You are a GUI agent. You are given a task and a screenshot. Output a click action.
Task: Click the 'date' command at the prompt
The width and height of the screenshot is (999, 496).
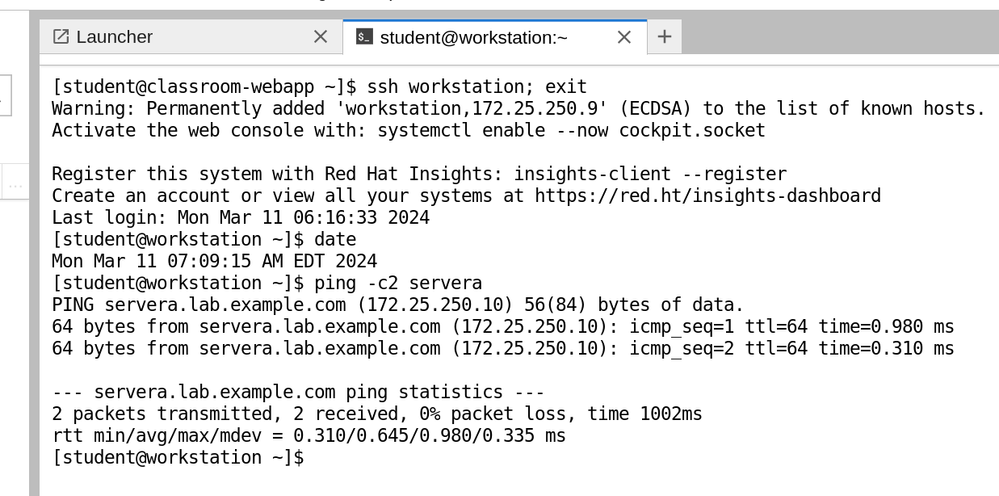[334, 240]
